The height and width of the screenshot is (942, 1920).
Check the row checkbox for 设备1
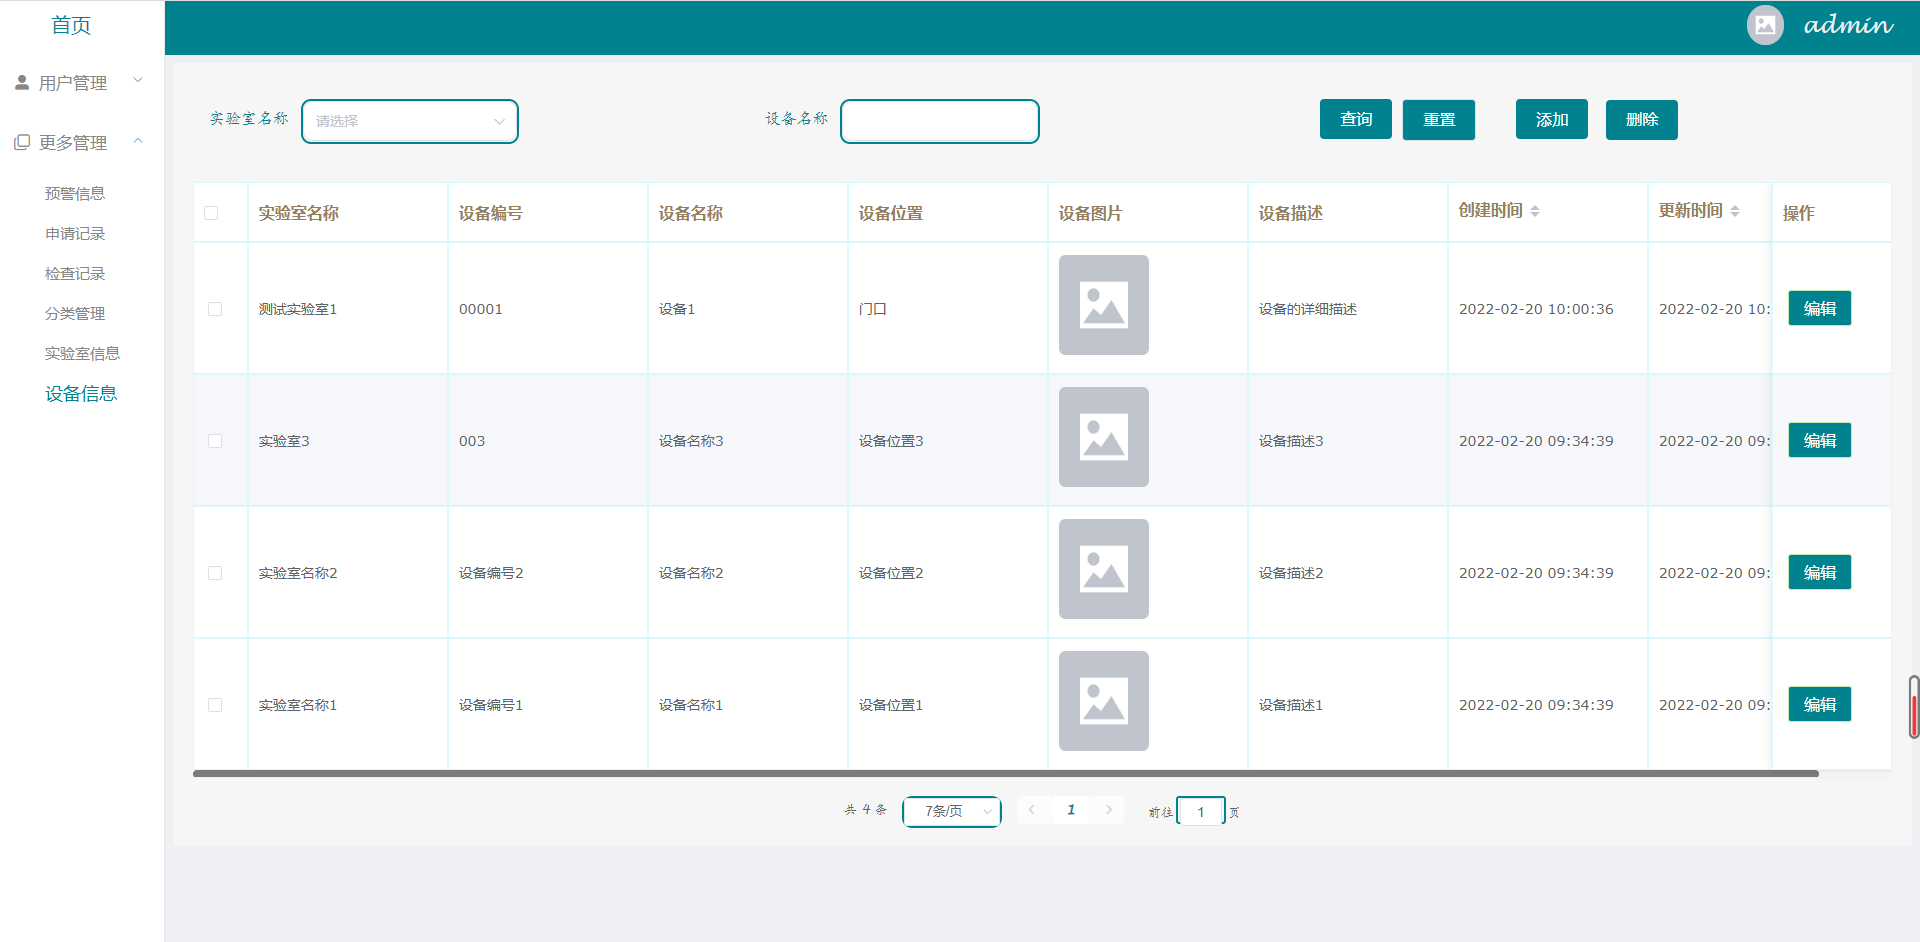tap(214, 309)
